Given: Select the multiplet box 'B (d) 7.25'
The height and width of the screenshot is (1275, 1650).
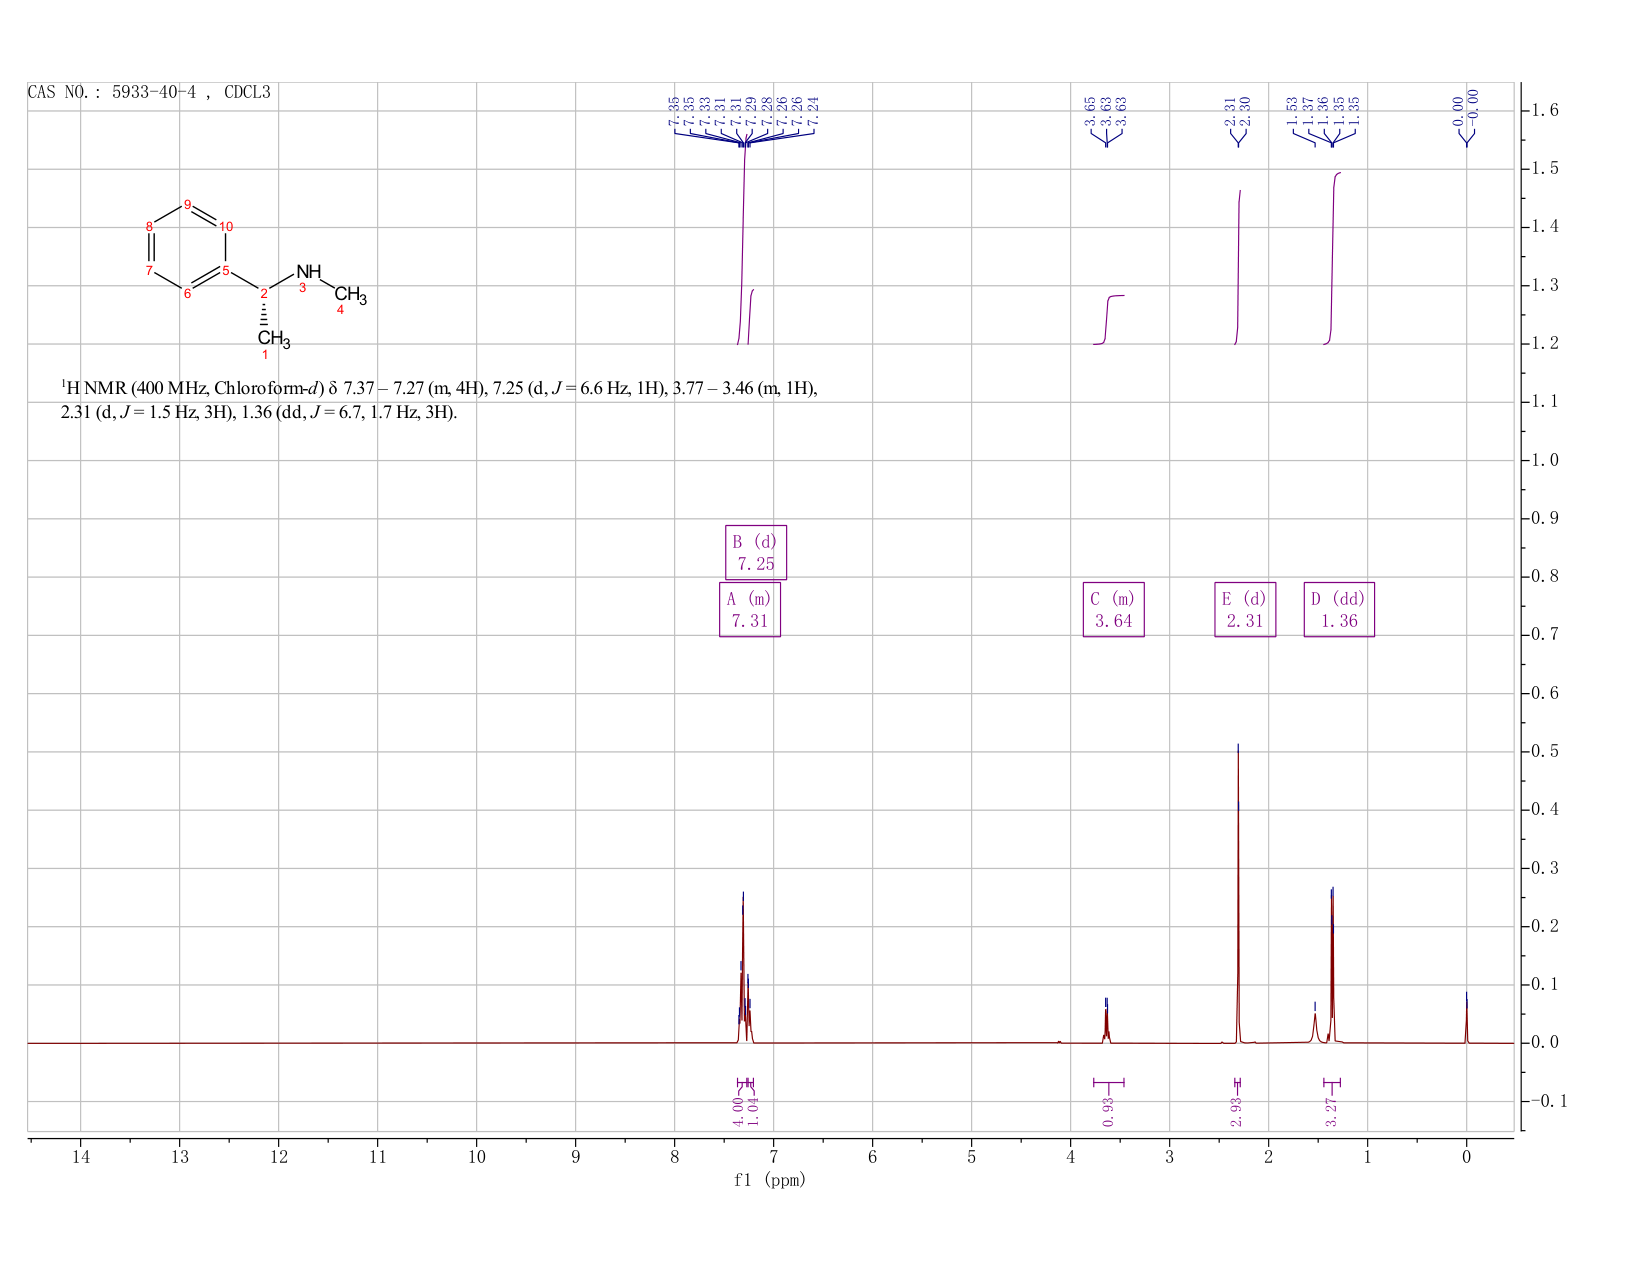Looking at the screenshot, I should point(756,552).
